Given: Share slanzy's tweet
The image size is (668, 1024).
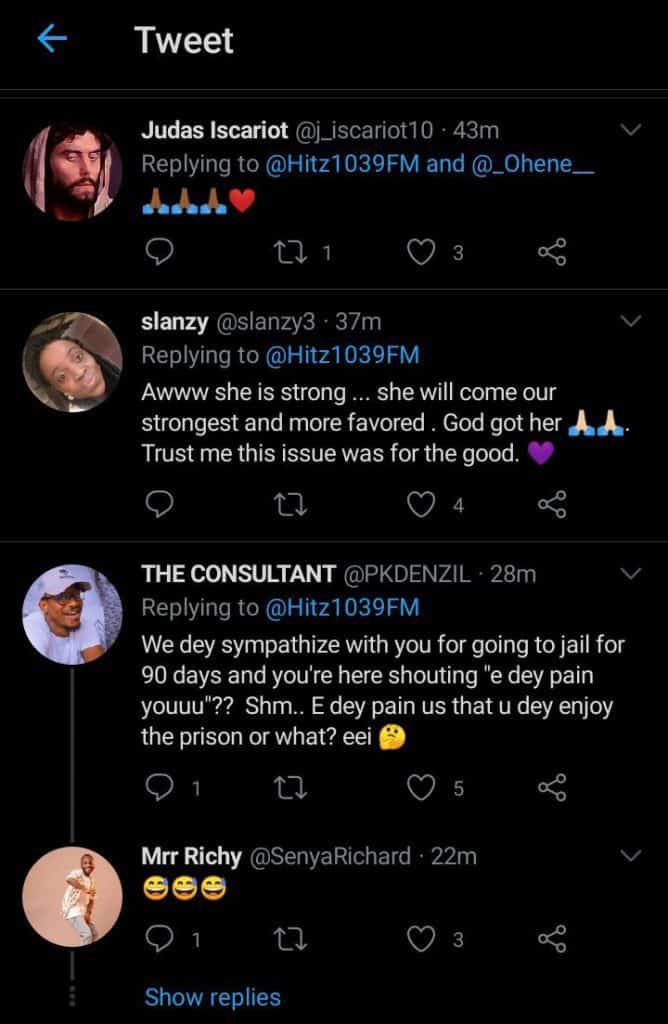Looking at the screenshot, I should (x=552, y=505).
